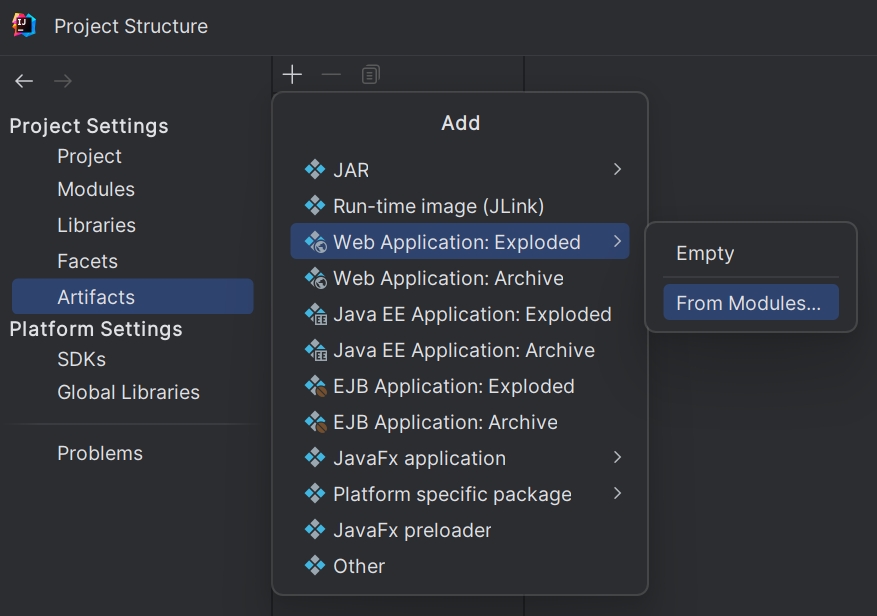
Task: Click the plus Add artifact icon
Action: point(292,74)
